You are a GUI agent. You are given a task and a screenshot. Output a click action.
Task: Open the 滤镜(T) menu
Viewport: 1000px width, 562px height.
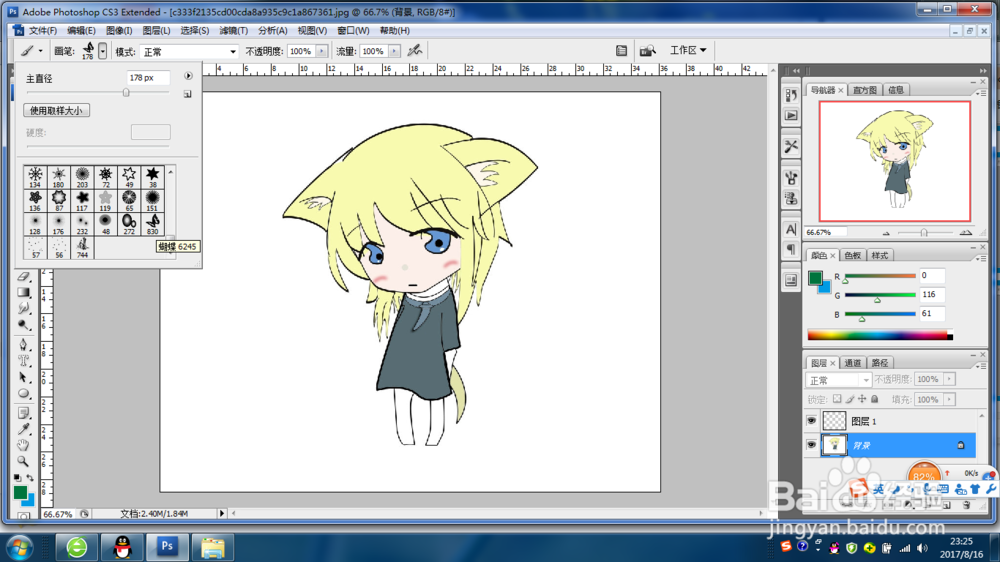click(x=233, y=31)
